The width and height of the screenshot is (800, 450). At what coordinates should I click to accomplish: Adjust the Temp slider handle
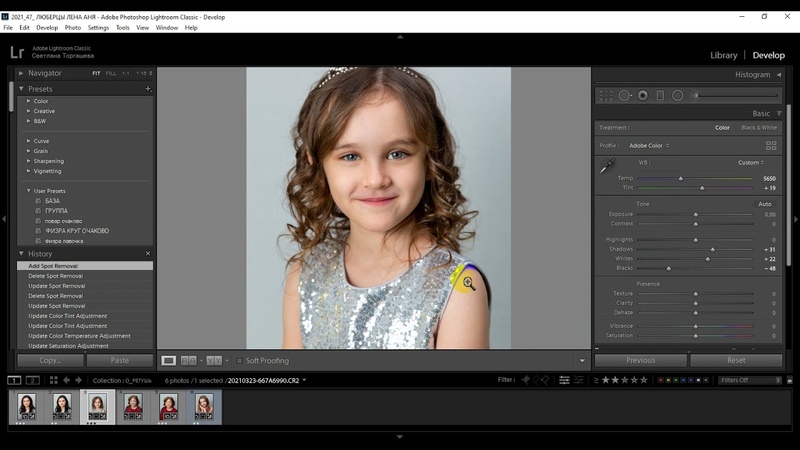681,178
